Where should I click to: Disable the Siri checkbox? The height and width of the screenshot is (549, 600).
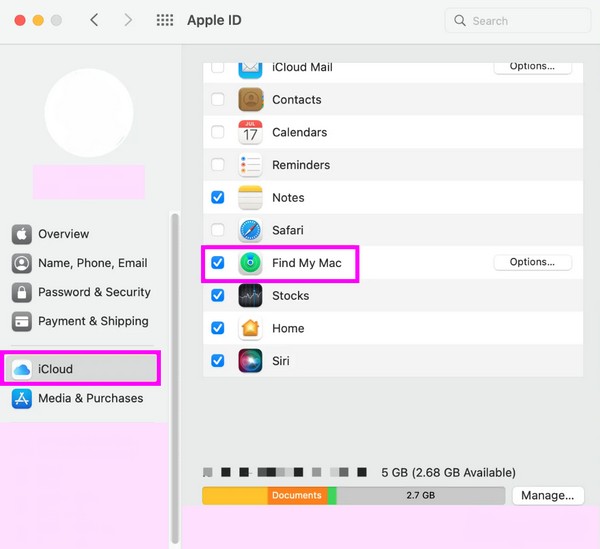tap(218, 361)
